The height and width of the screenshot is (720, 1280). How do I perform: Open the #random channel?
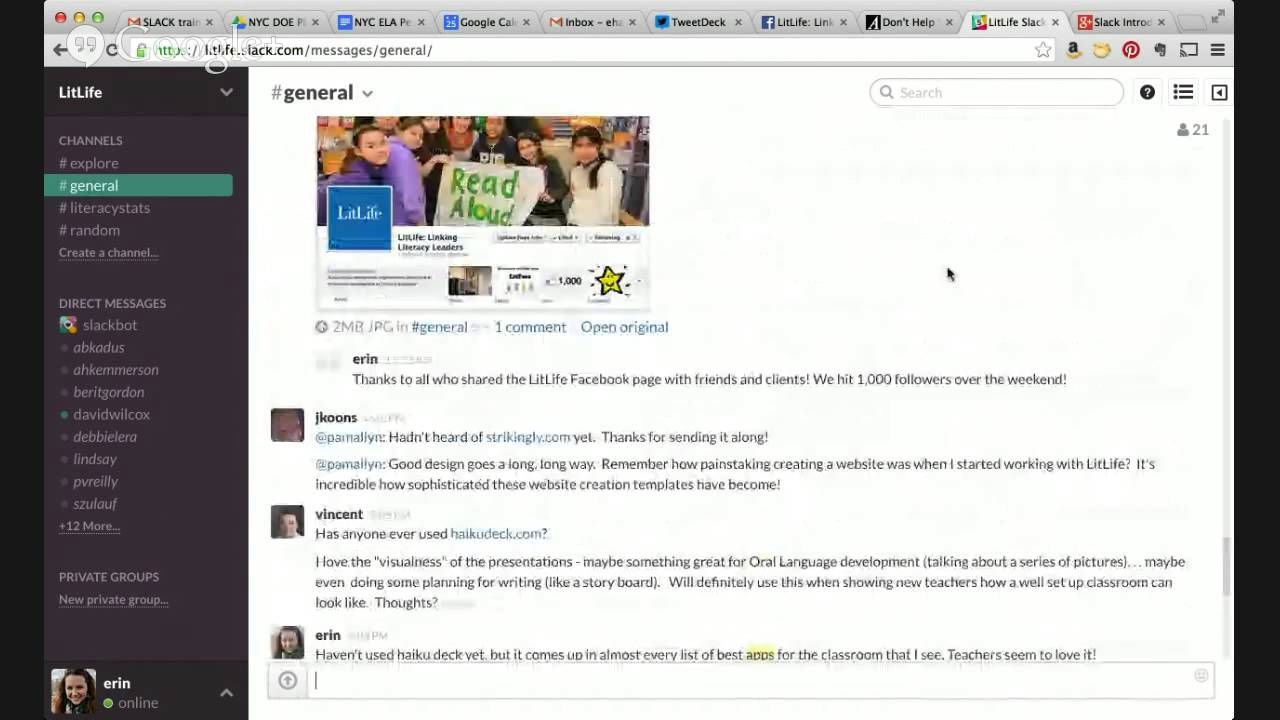click(89, 230)
